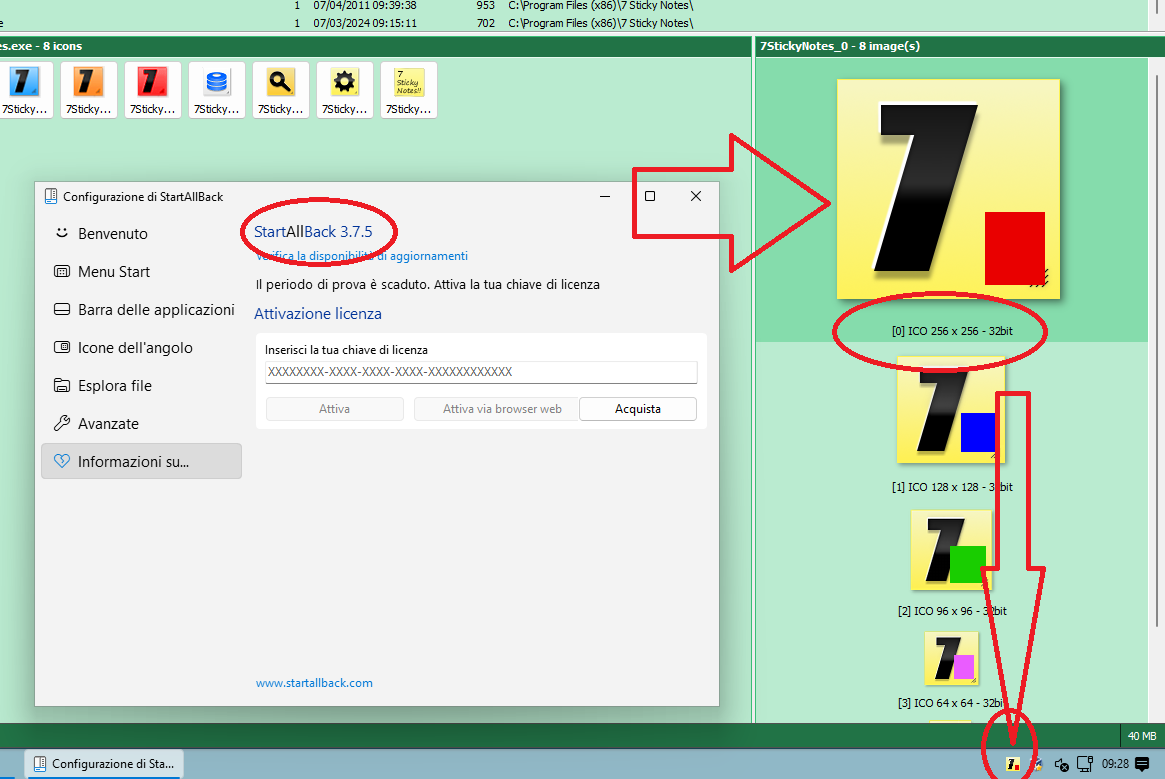This screenshot has width=1165, height=779.
Task: Click the star-badged tray icon next to 7 Sticky Notes
Action: pyautogui.click(x=1037, y=763)
